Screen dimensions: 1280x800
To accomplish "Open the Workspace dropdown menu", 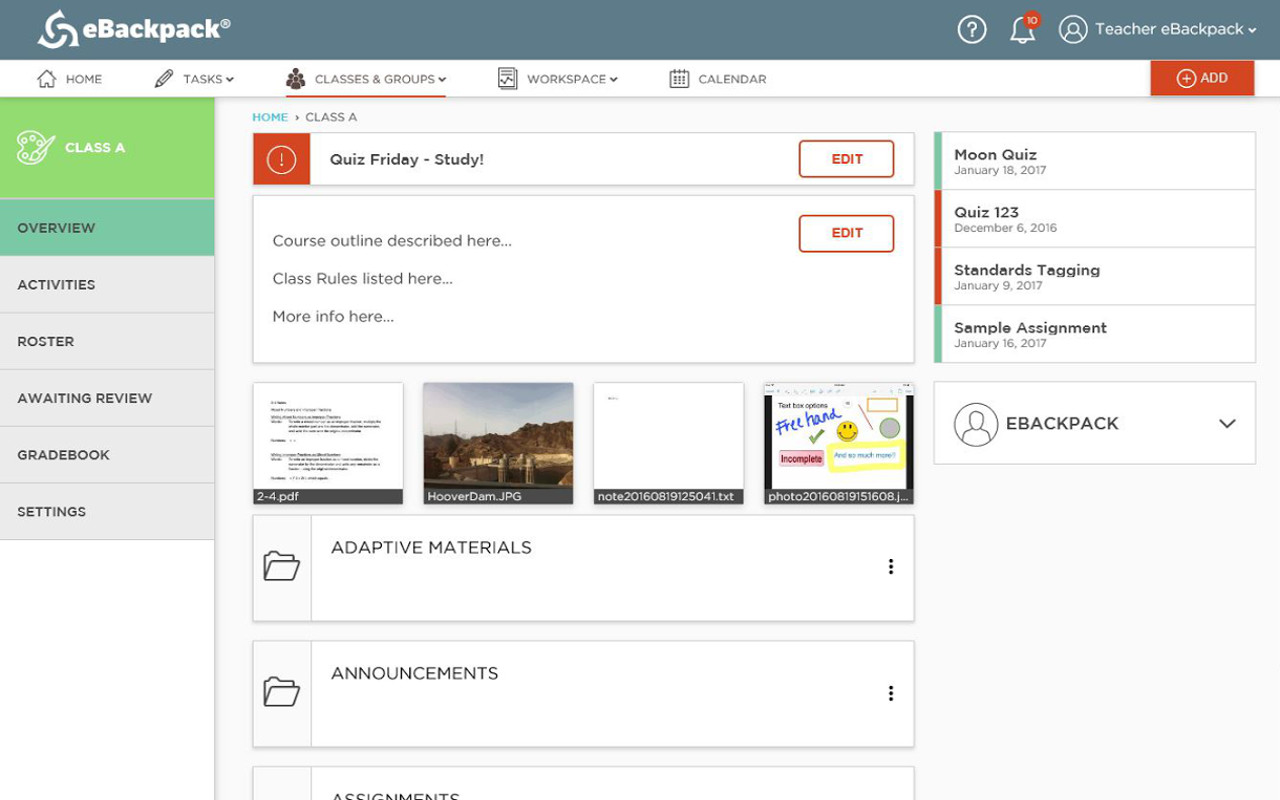I will pos(558,79).
